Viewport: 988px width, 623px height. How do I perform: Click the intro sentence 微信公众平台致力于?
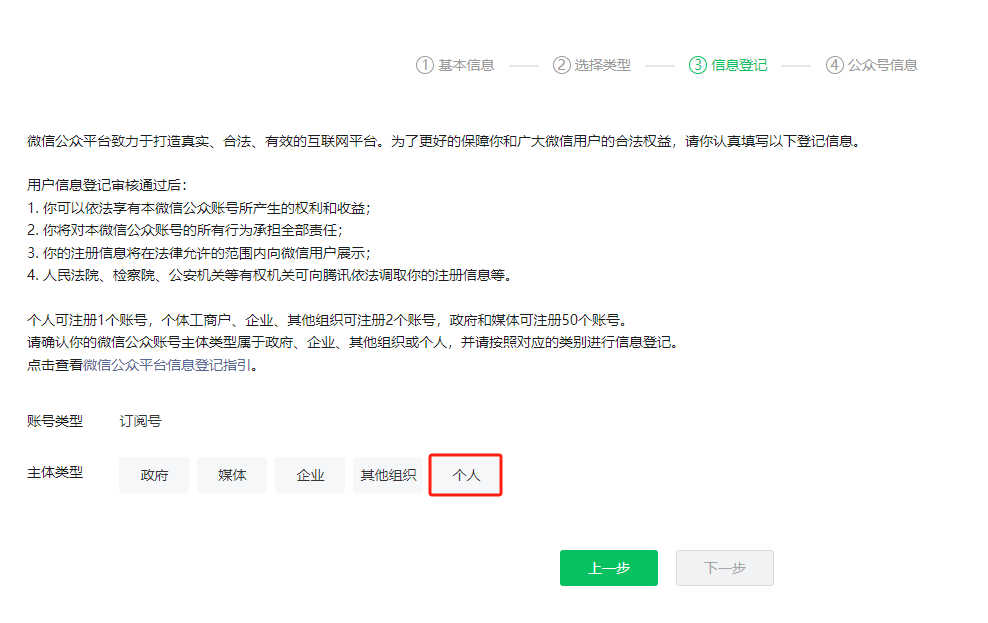444,141
